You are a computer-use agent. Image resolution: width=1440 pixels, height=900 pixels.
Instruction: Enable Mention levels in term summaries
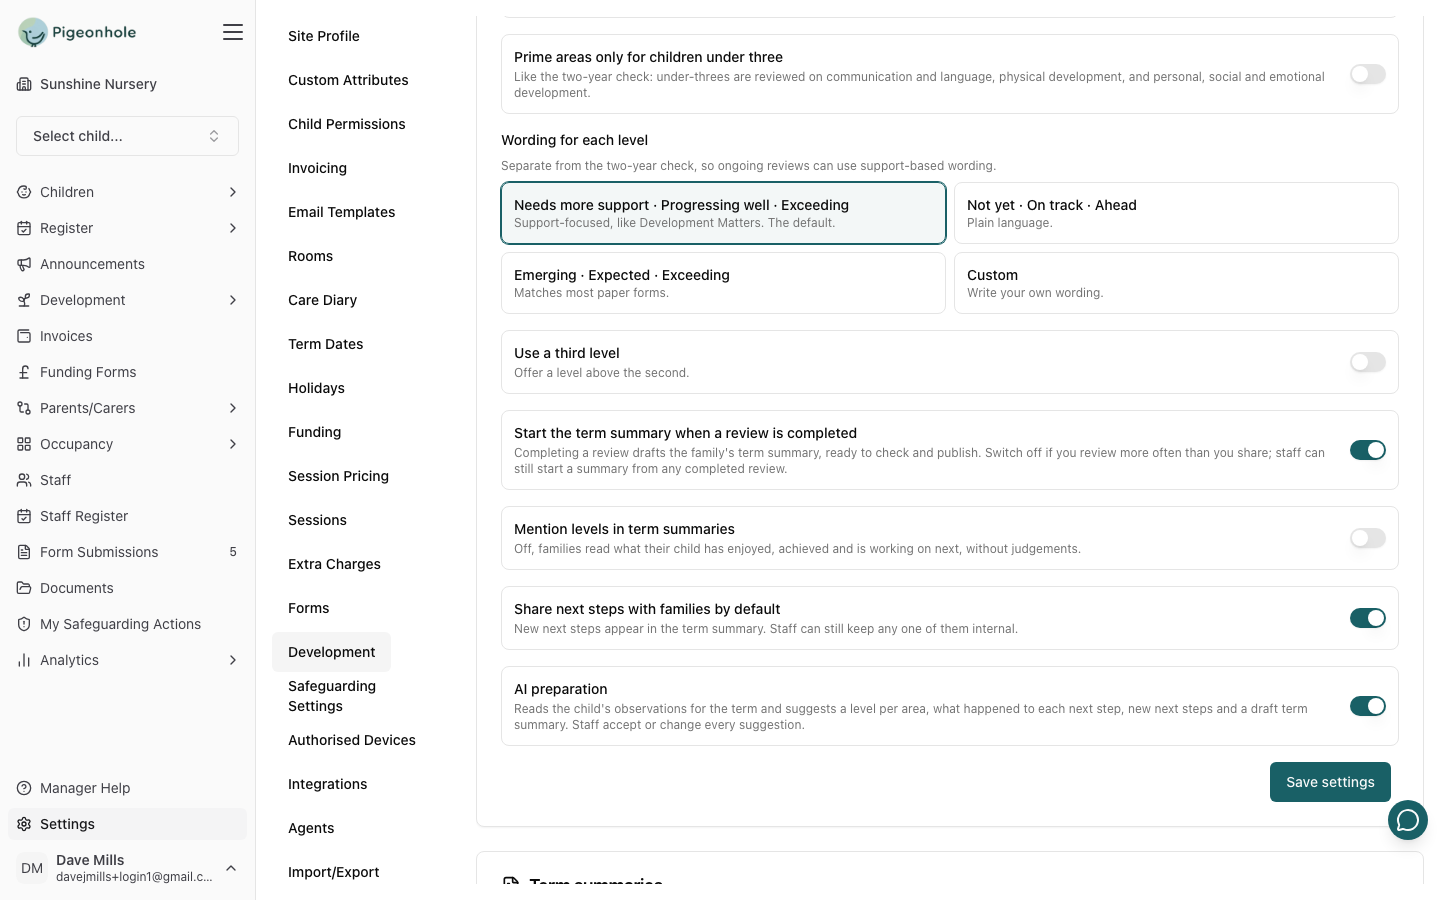(1368, 538)
